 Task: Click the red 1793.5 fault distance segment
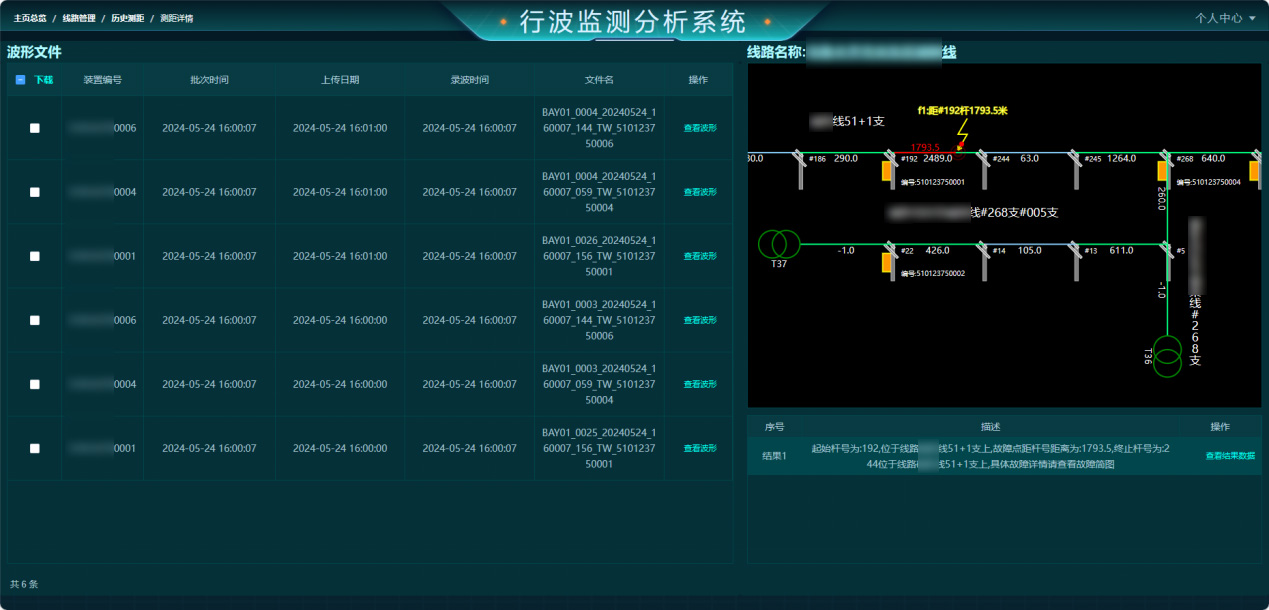click(x=926, y=153)
